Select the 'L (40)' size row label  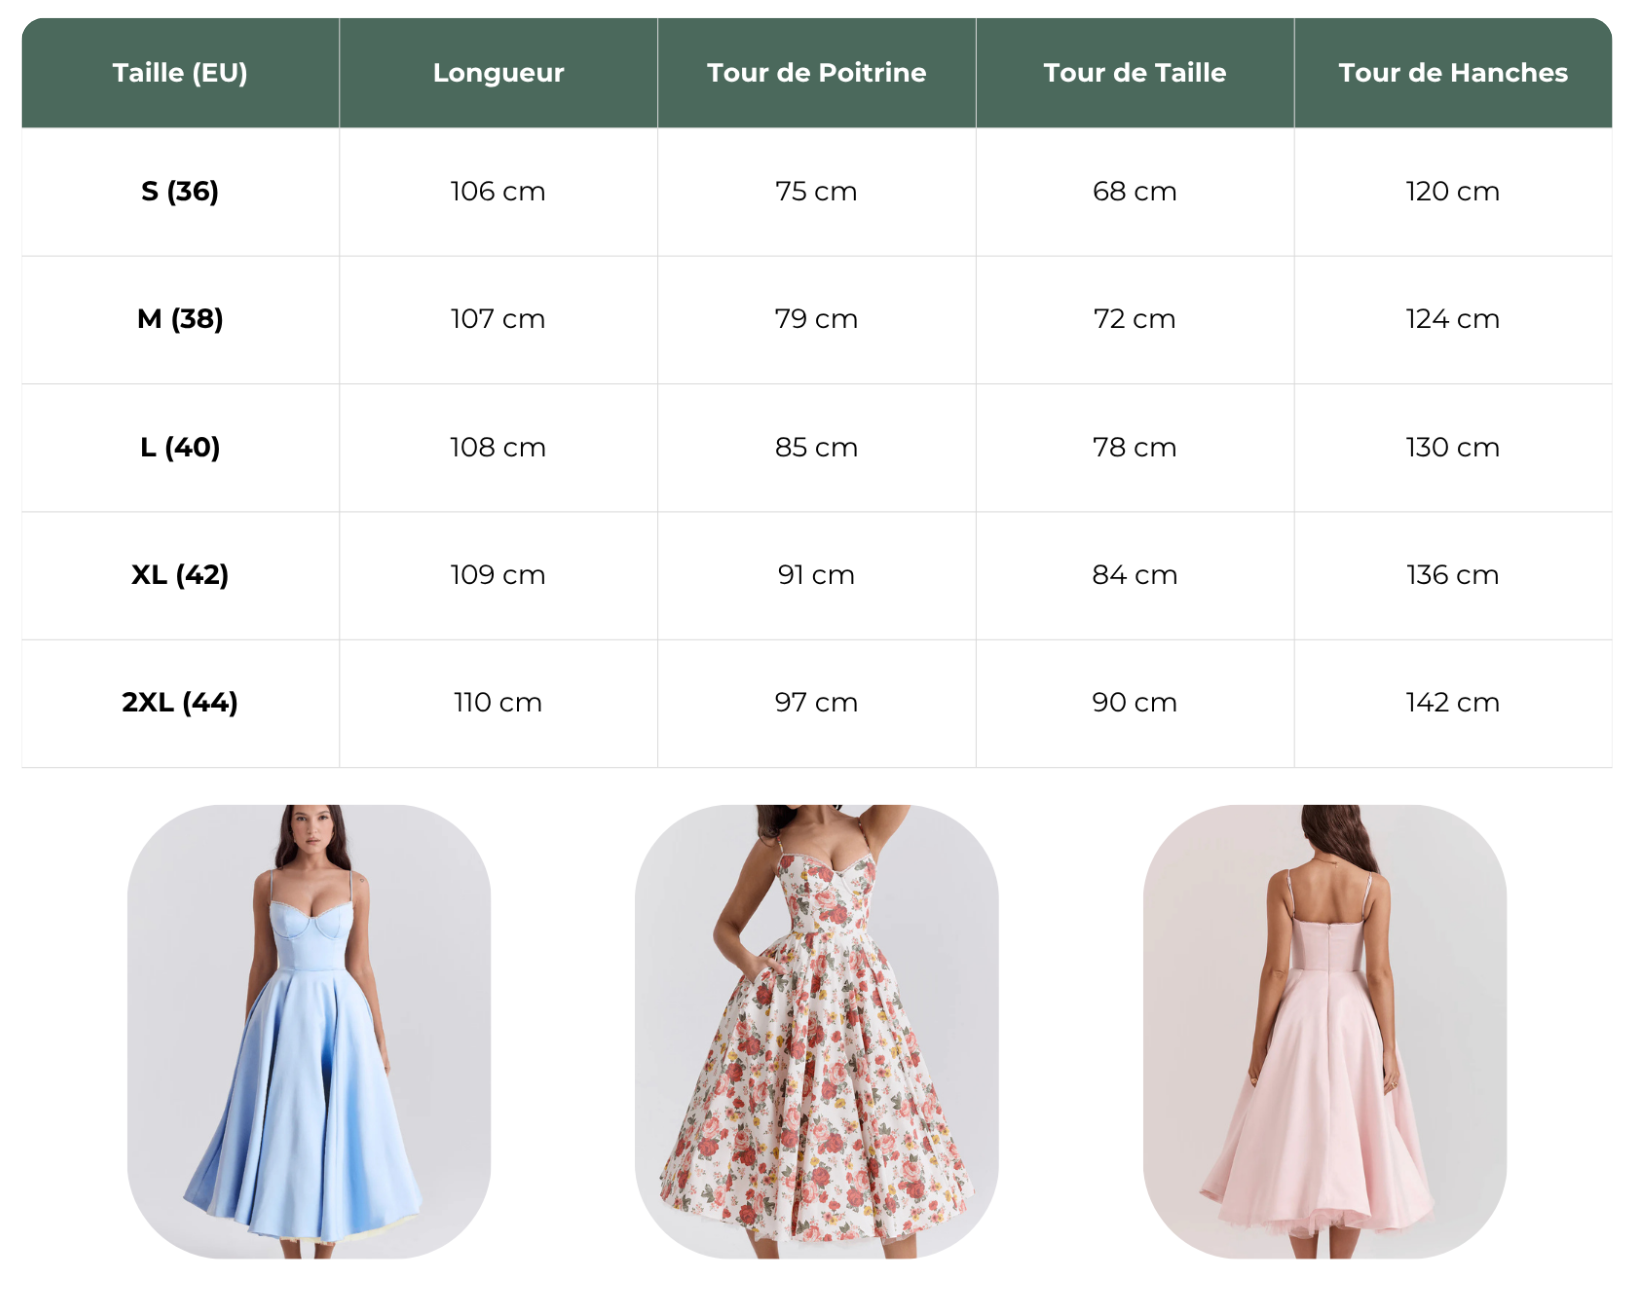pos(180,447)
